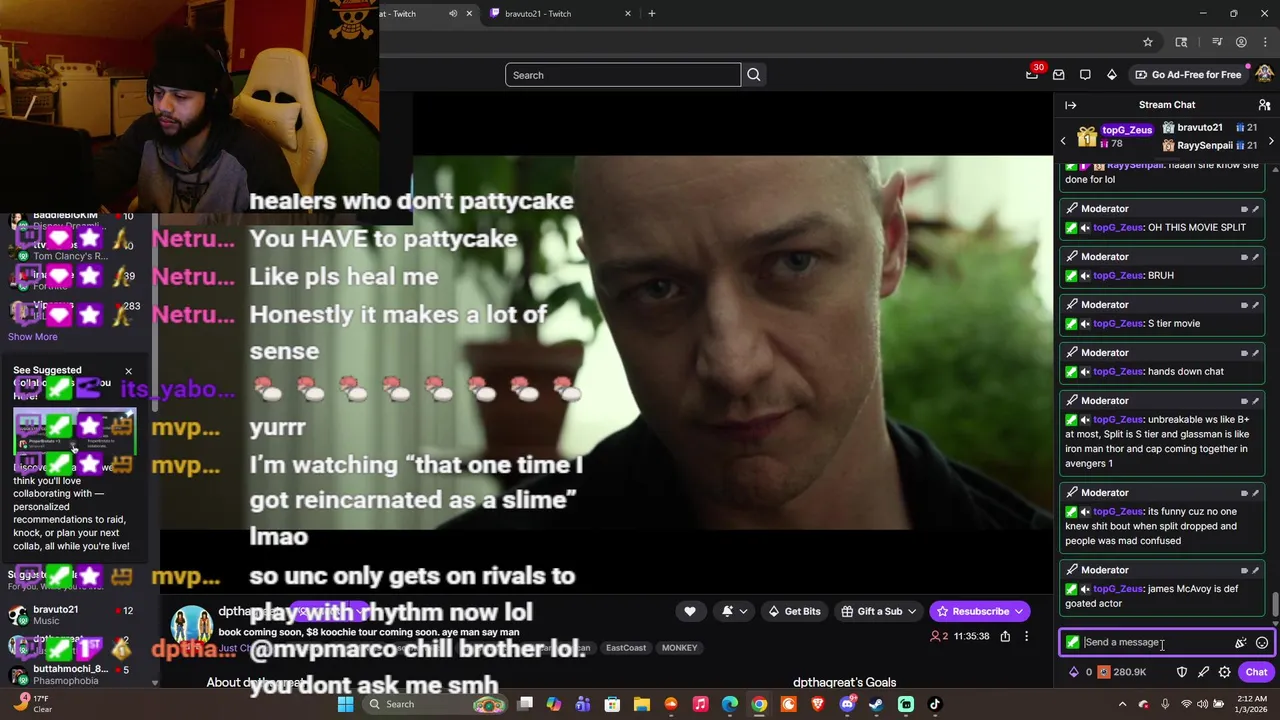This screenshot has width=1280, height=720.
Task: Open Brave browser from the taskbar
Action: [818, 704]
